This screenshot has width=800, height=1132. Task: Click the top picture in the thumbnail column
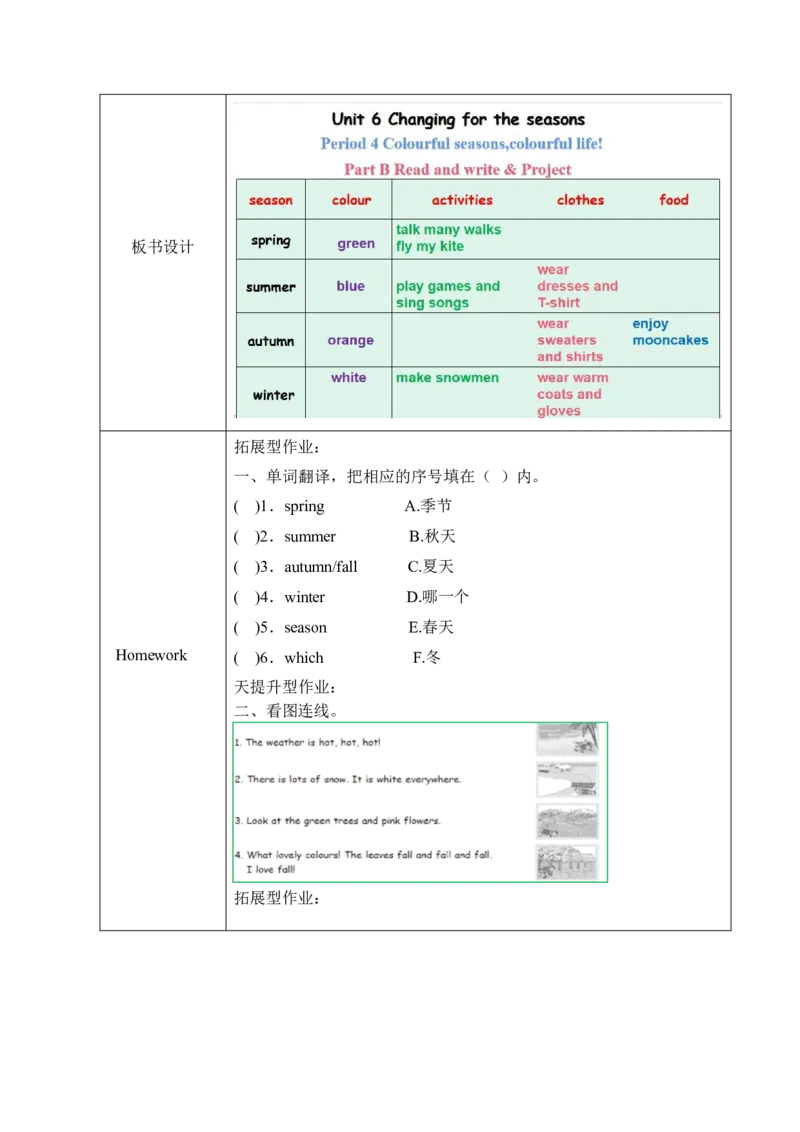pos(567,741)
